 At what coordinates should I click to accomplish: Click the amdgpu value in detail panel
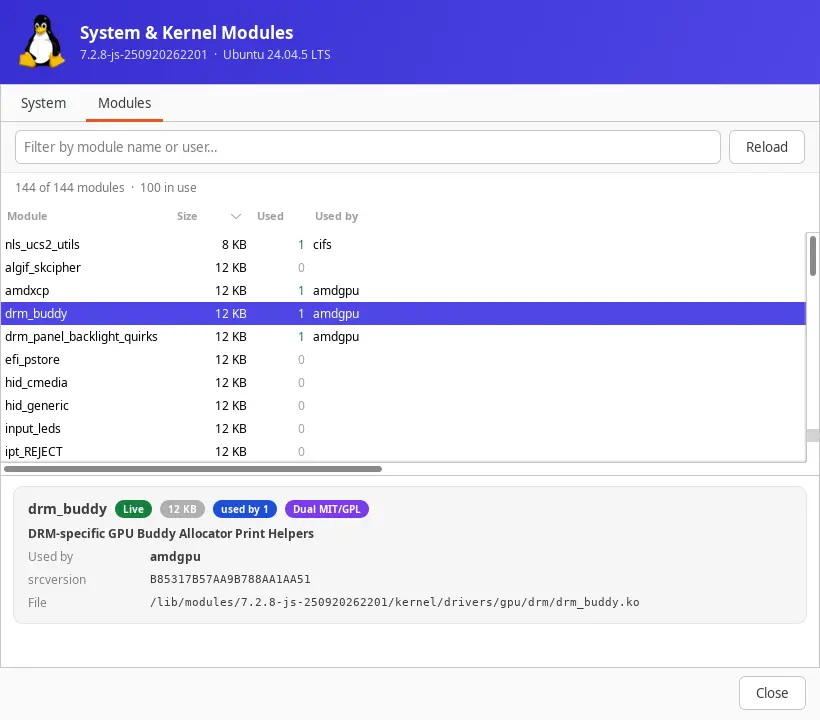175,557
